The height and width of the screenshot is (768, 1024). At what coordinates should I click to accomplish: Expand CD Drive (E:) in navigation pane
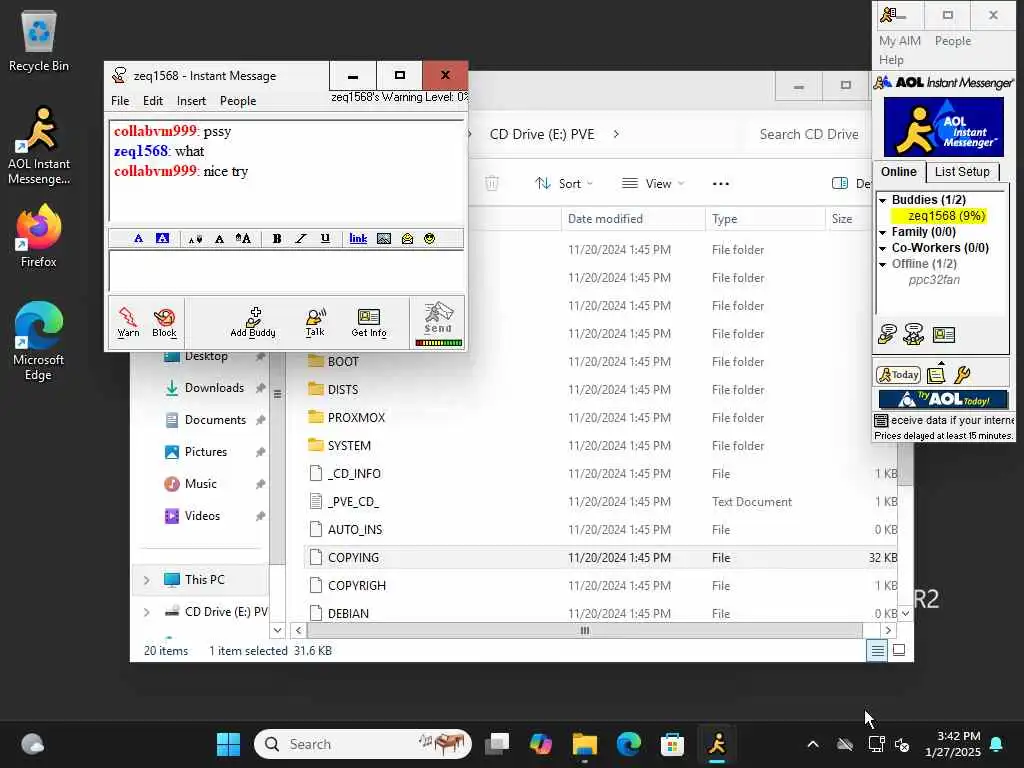pyautogui.click(x=146, y=612)
